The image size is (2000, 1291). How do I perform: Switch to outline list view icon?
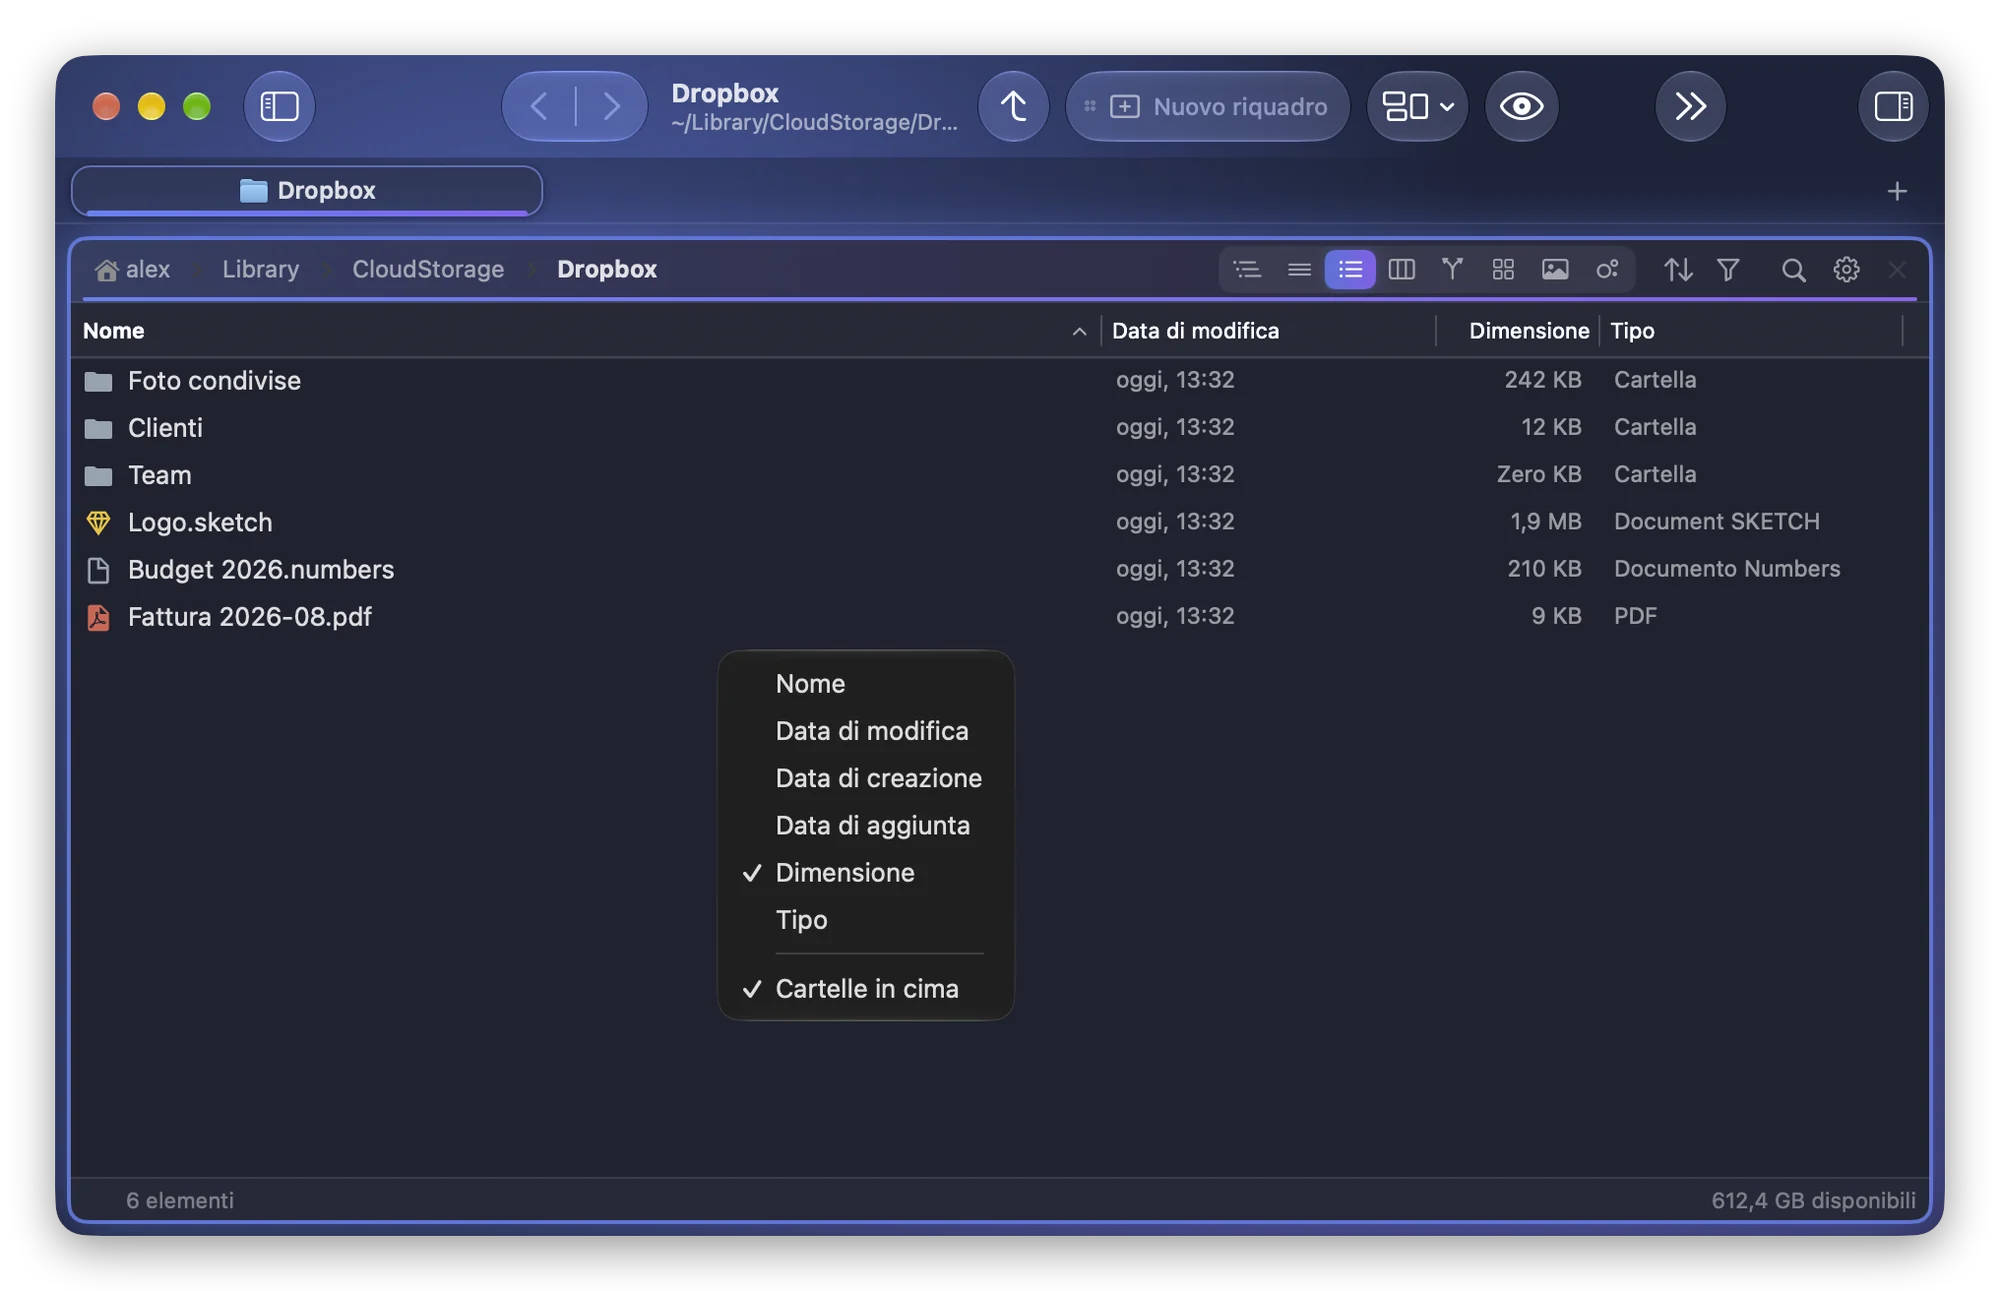[1247, 269]
